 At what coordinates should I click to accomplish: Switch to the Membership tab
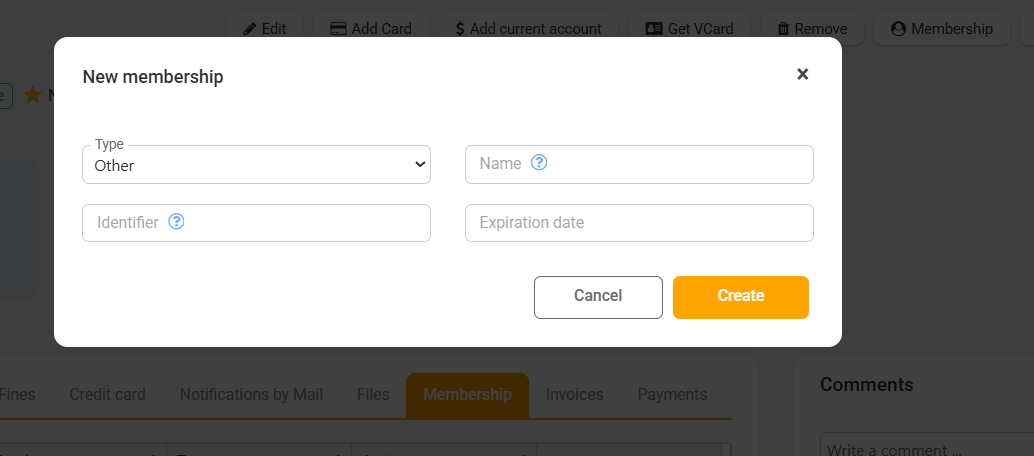[x=467, y=395]
